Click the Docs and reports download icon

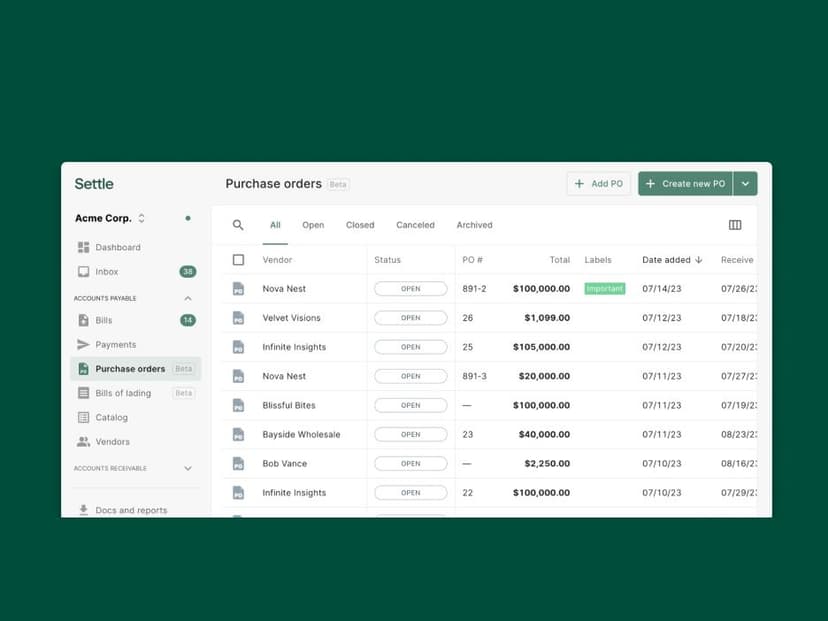[x=84, y=510]
